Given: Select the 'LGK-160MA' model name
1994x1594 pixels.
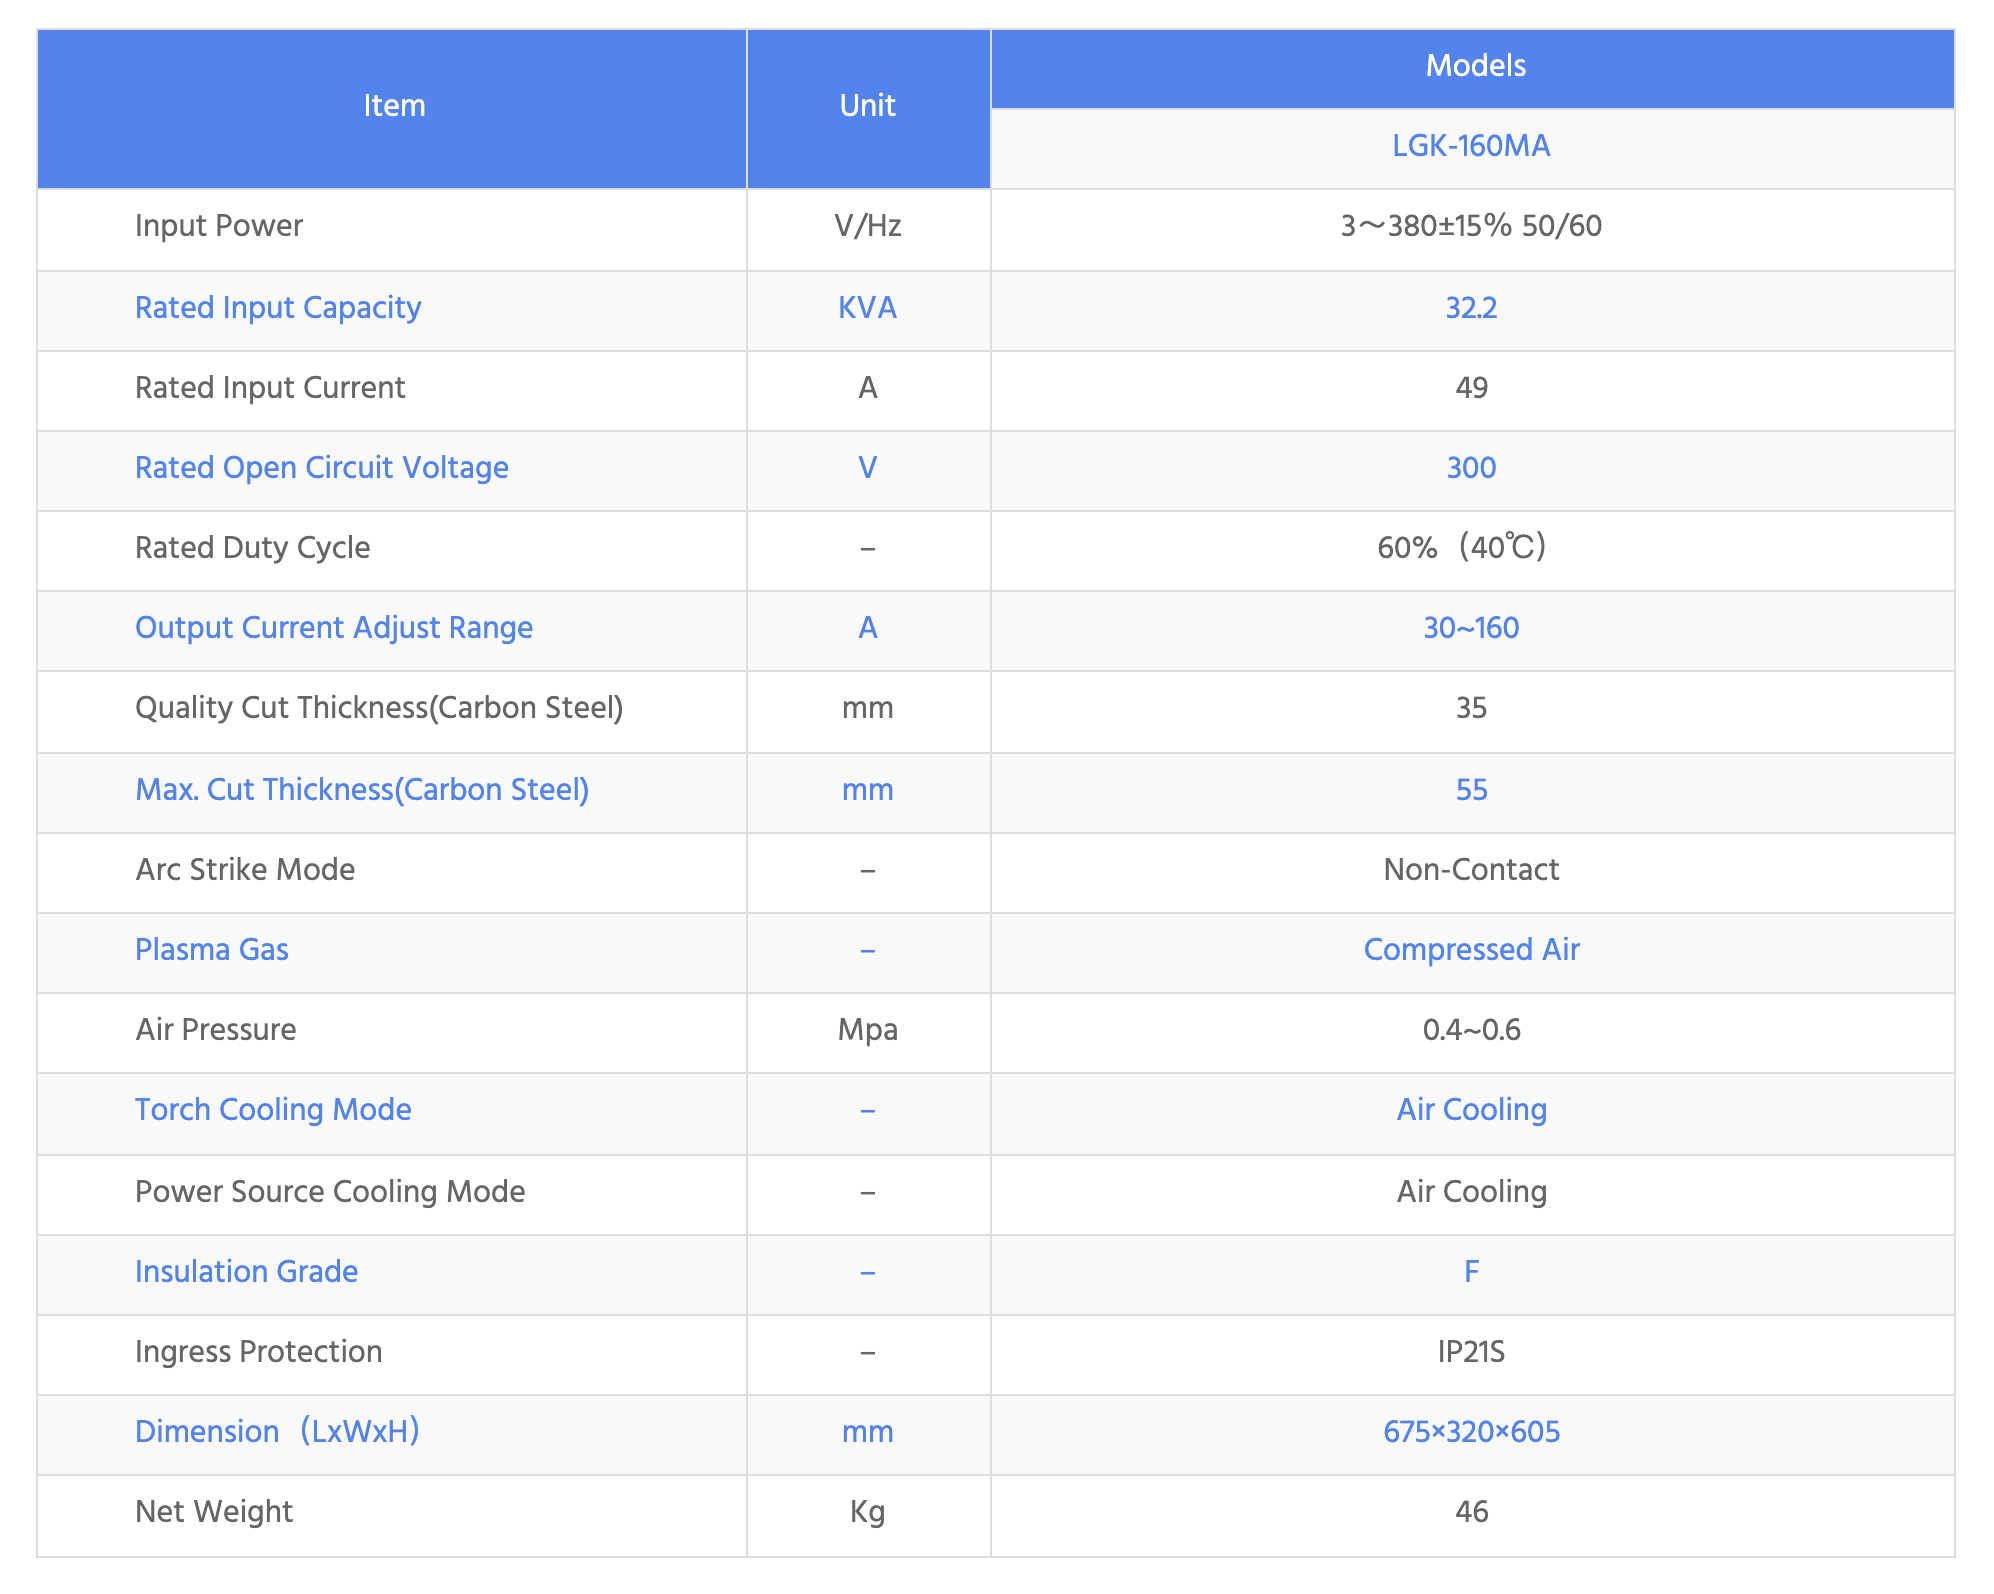Looking at the screenshot, I should click(x=1471, y=146).
